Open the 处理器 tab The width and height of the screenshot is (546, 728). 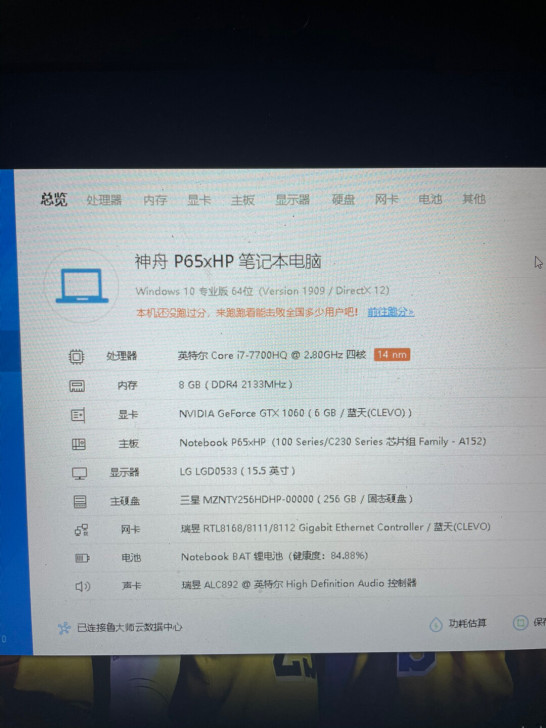[x=104, y=200]
